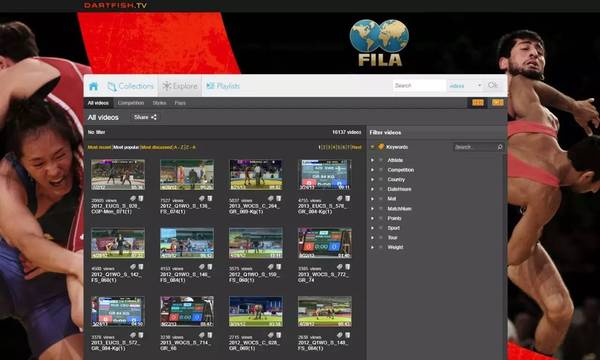Image resolution: width=600 pixels, height=360 pixels.
Task: Click the magnifier in Keywords search box
Action: coord(500,147)
